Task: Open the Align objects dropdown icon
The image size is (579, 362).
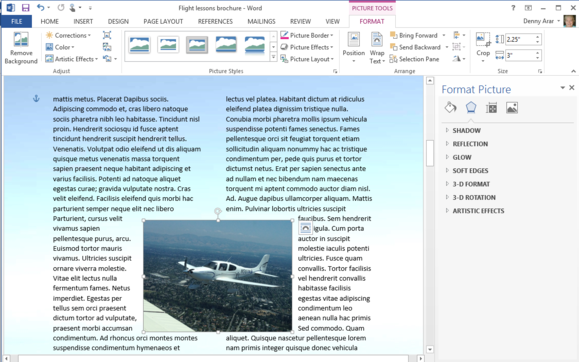Action: [x=459, y=35]
